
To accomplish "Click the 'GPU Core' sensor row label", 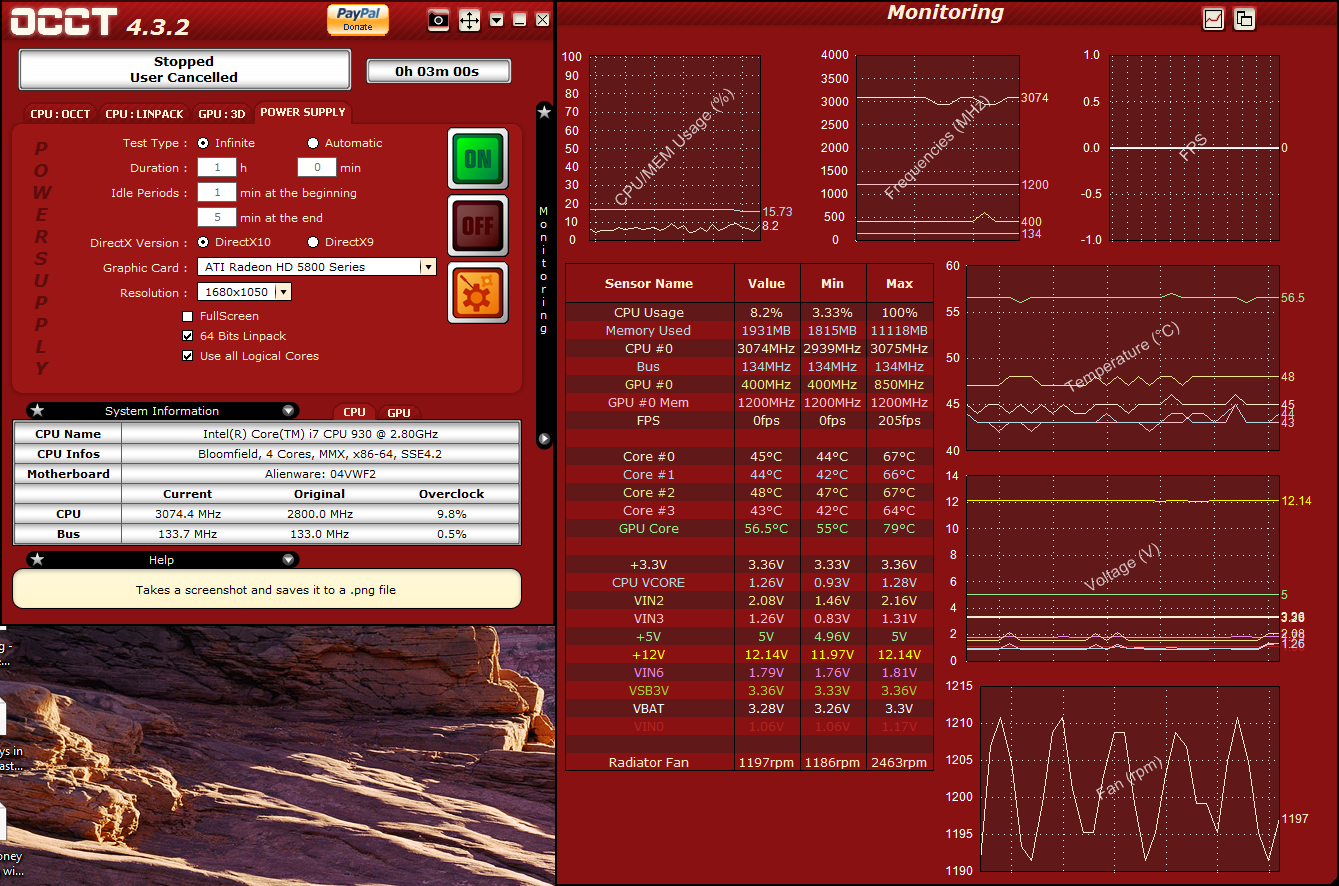I will 649,528.
